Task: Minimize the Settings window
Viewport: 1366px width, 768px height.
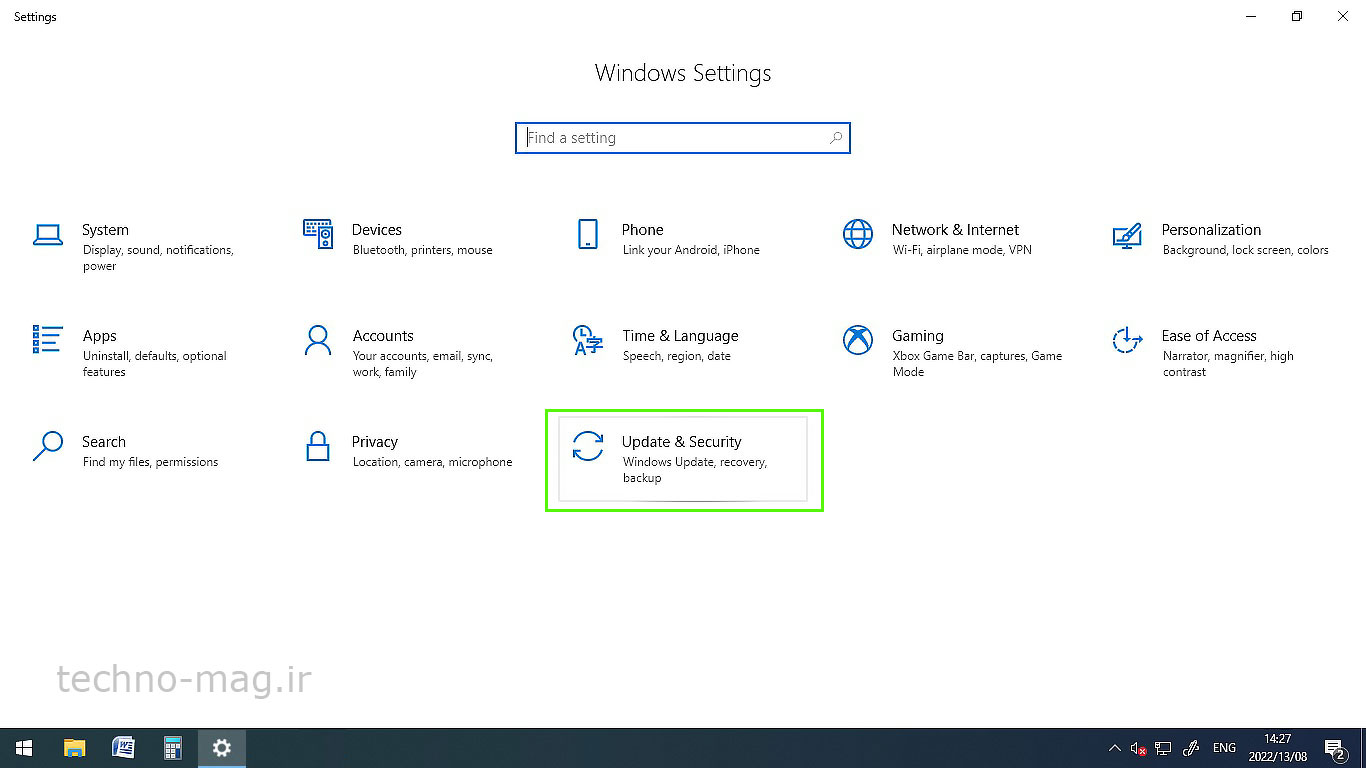Action: tap(1251, 16)
